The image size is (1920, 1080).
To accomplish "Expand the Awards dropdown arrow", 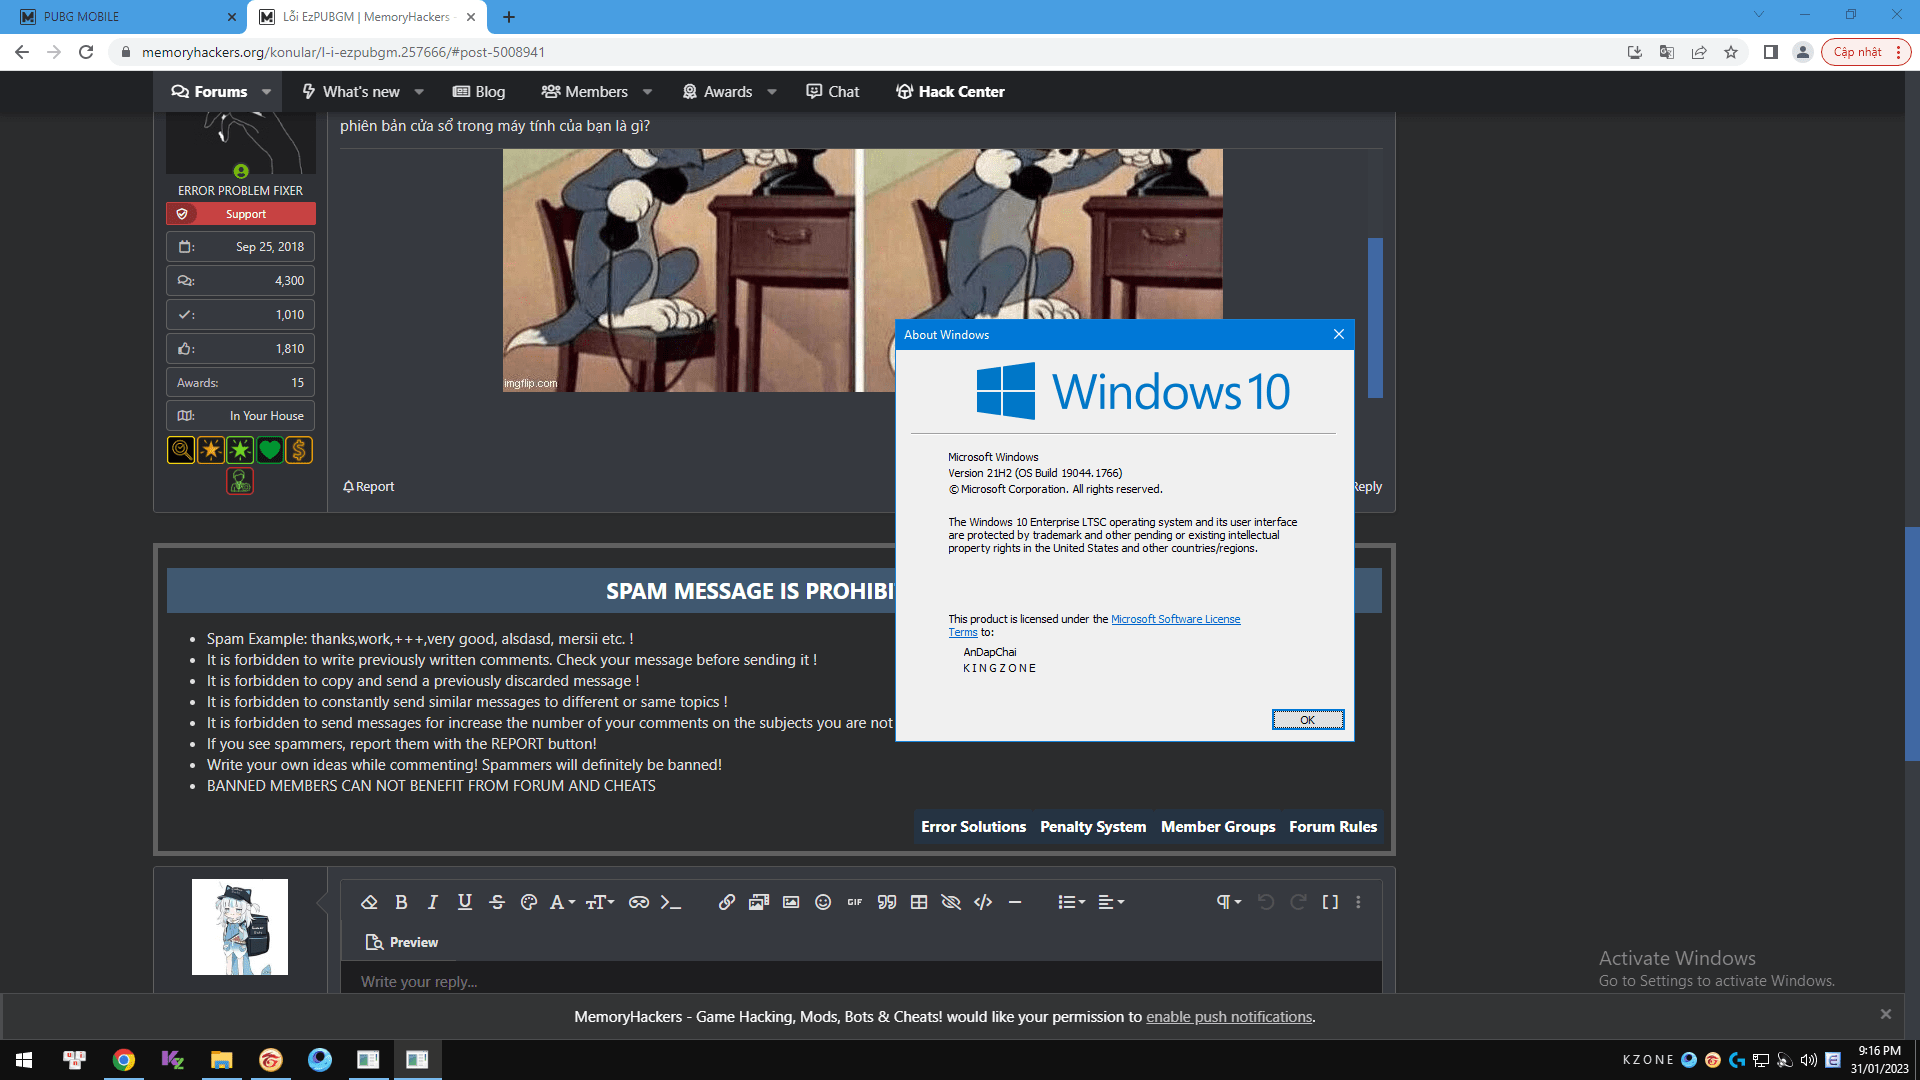I will (x=772, y=91).
